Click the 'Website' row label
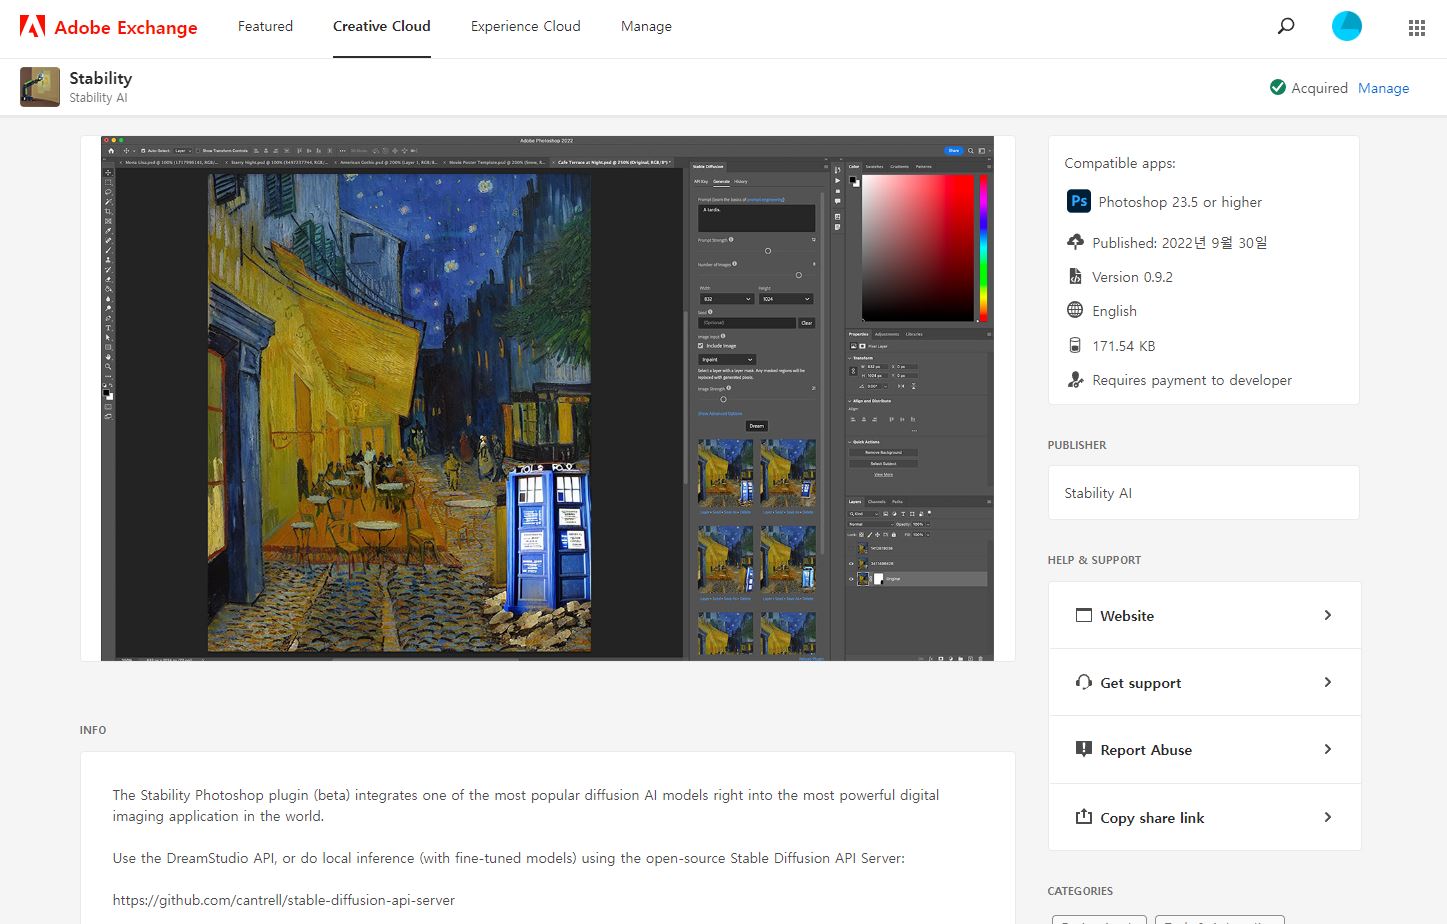The width and height of the screenshot is (1447, 924). pos(1127,616)
